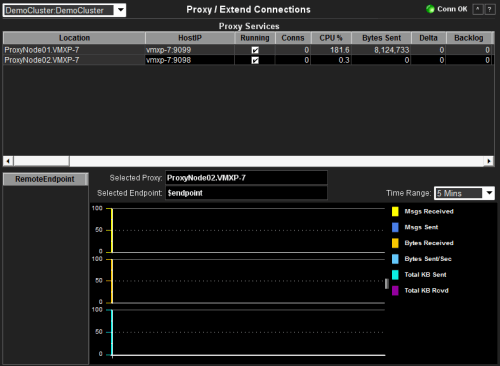Click the chart's vertical scroll handle

click(x=387, y=284)
